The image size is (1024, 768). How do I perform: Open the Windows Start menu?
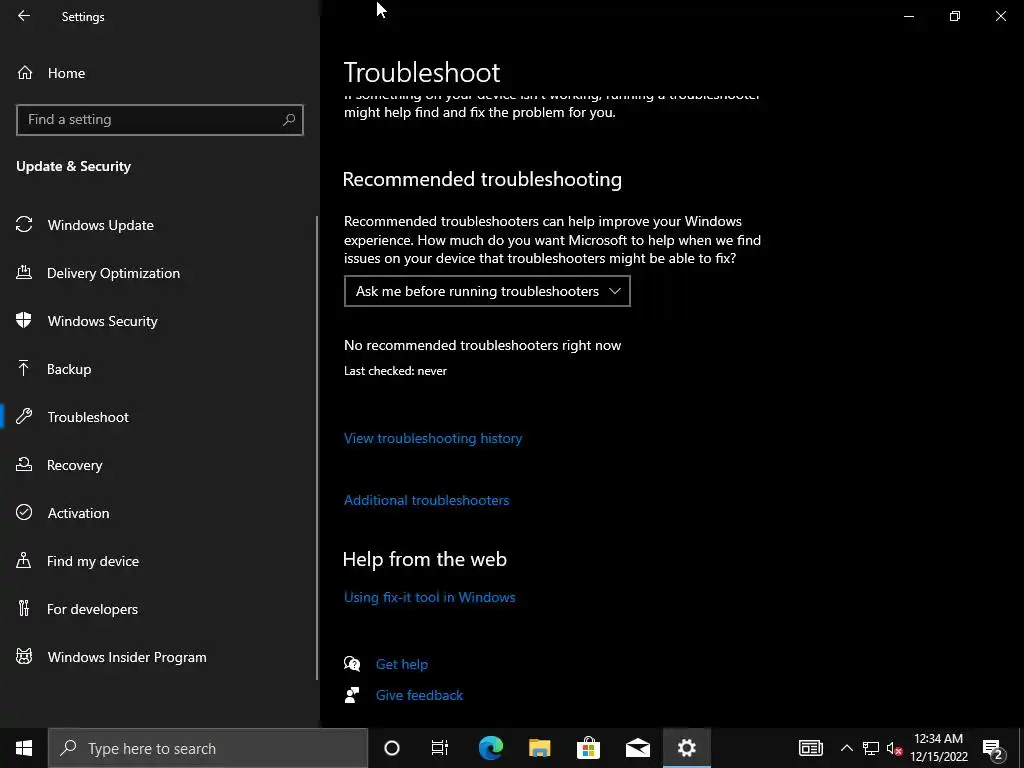tap(24, 748)
